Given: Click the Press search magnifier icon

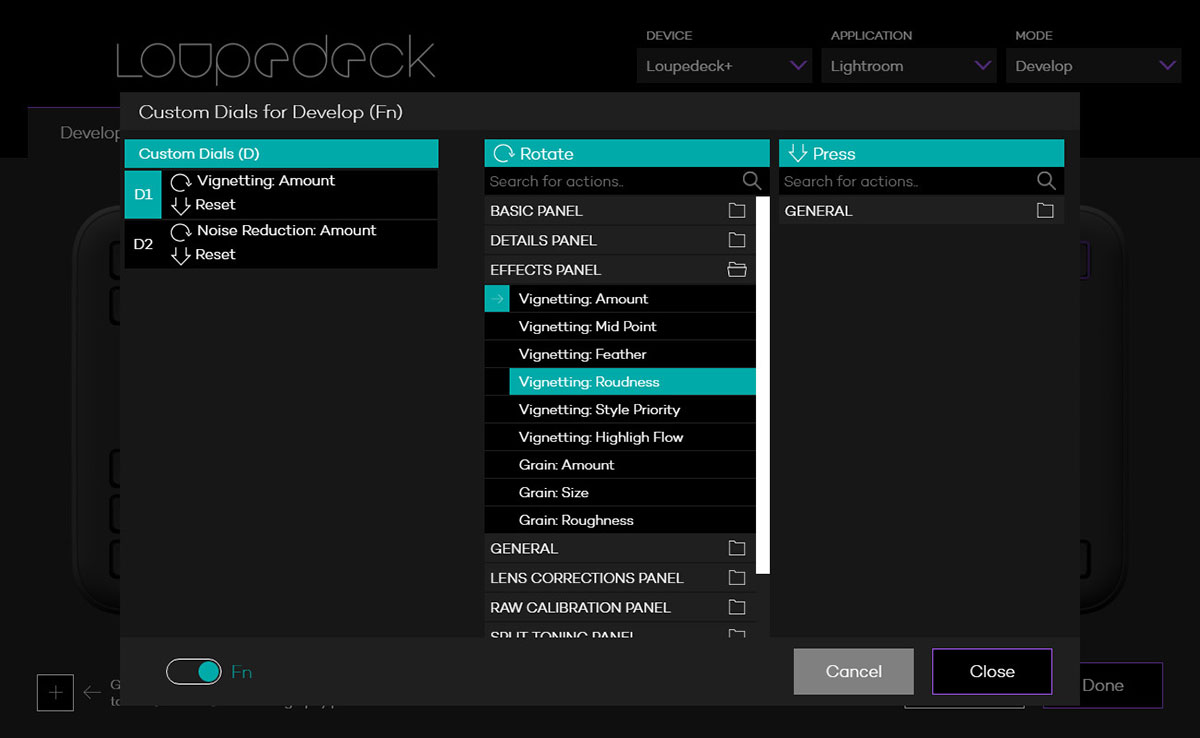Looking at the screenshot, I should pos(1046,181).
